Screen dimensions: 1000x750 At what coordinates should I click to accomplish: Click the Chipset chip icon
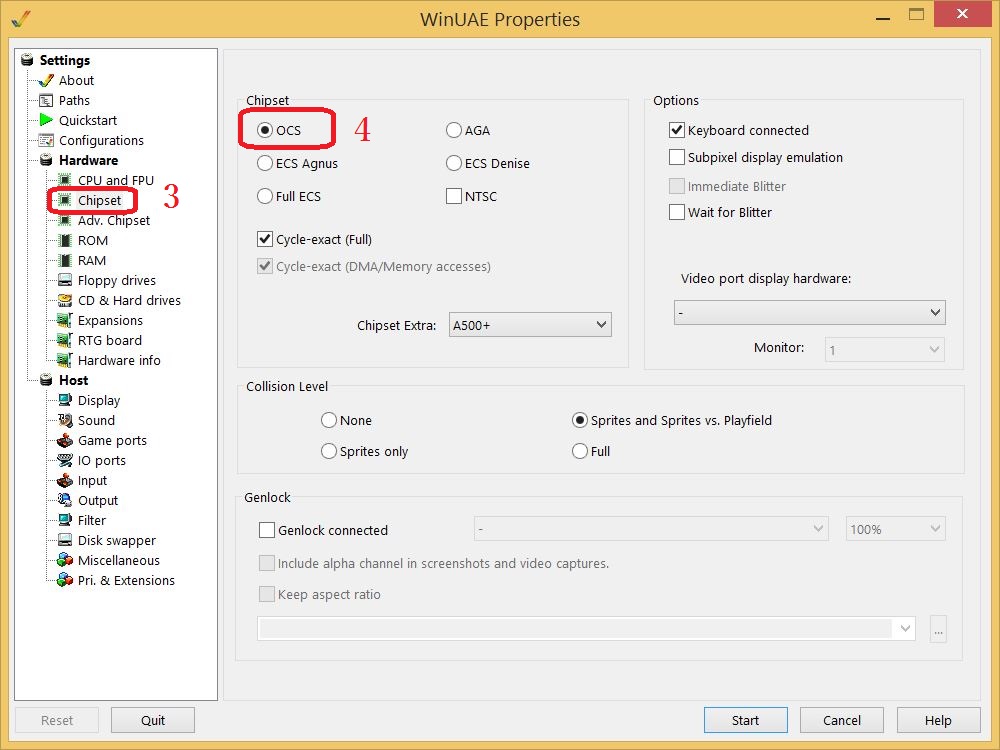click(x=64, y=200)
